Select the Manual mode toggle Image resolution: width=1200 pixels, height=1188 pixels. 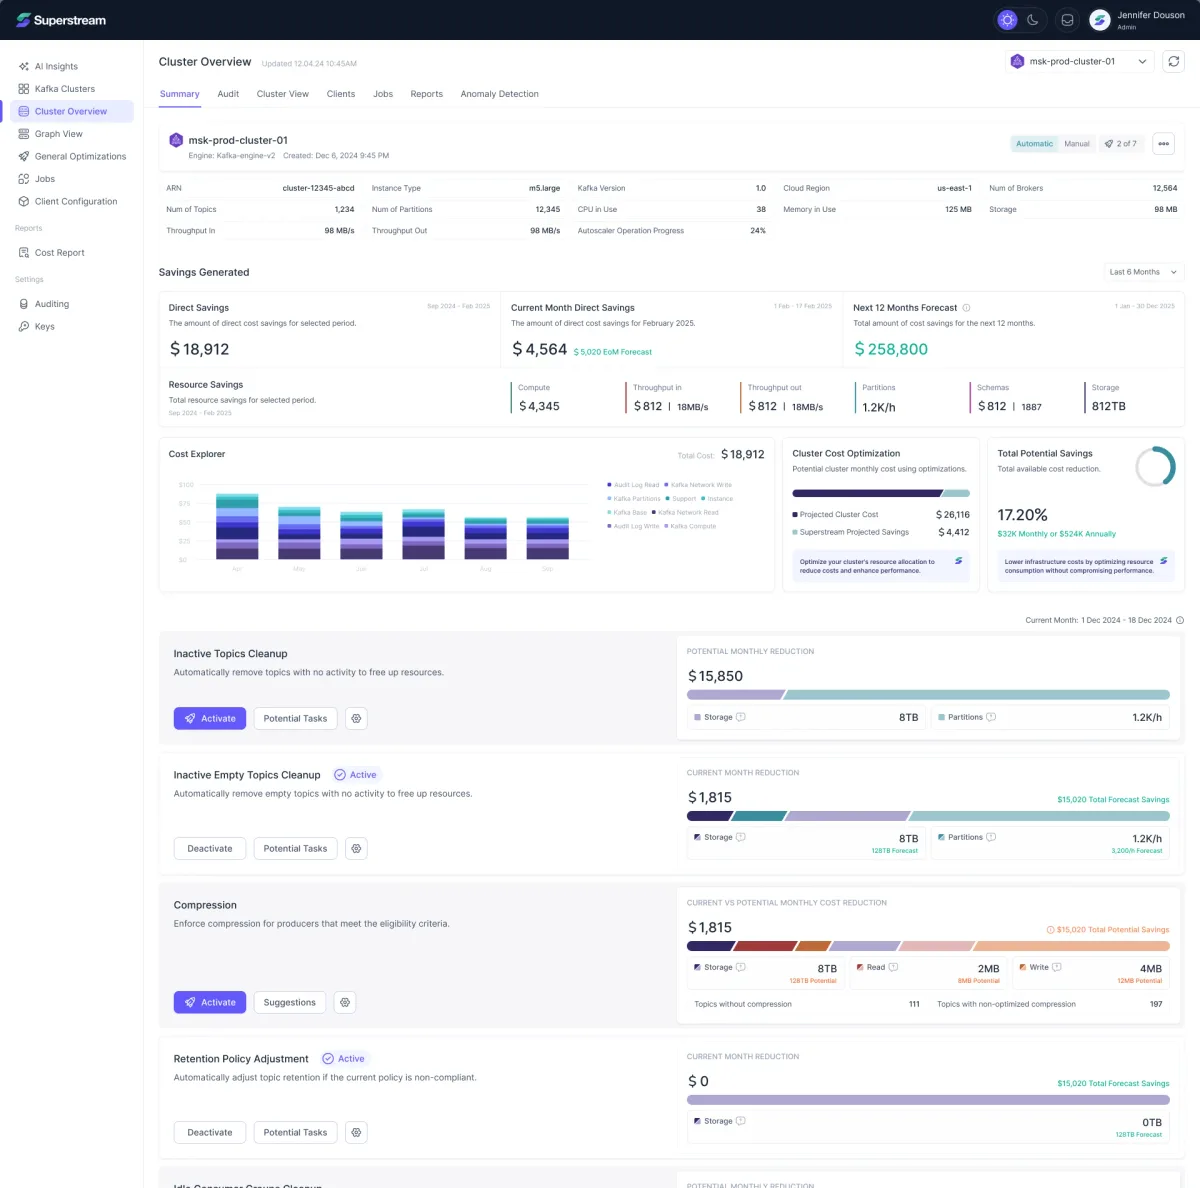coord(1077,144)
